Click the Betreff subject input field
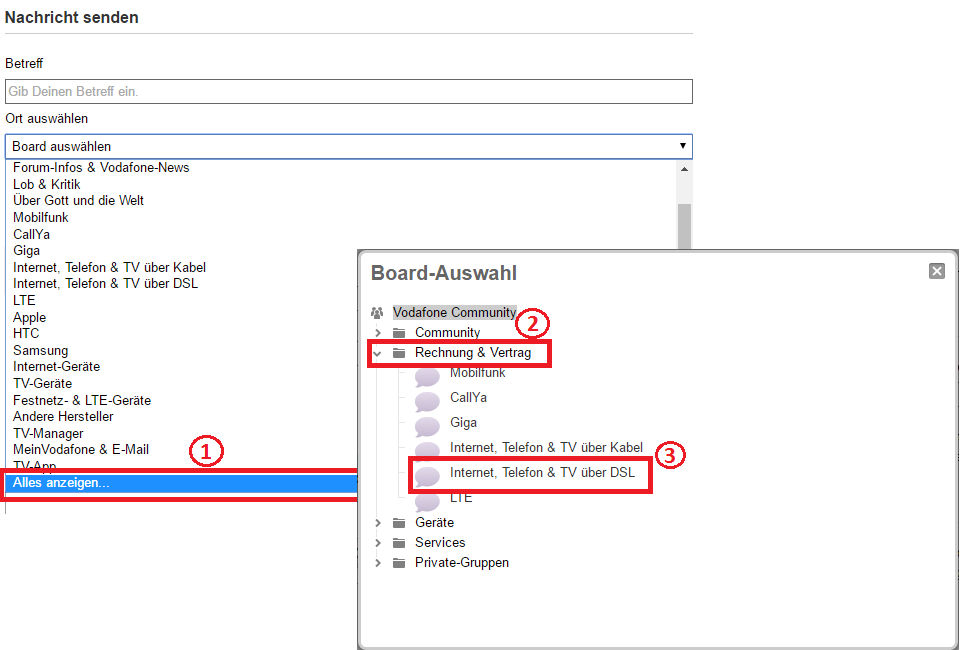The width and height of the screenshot is (960, 650). click(348, 91)
